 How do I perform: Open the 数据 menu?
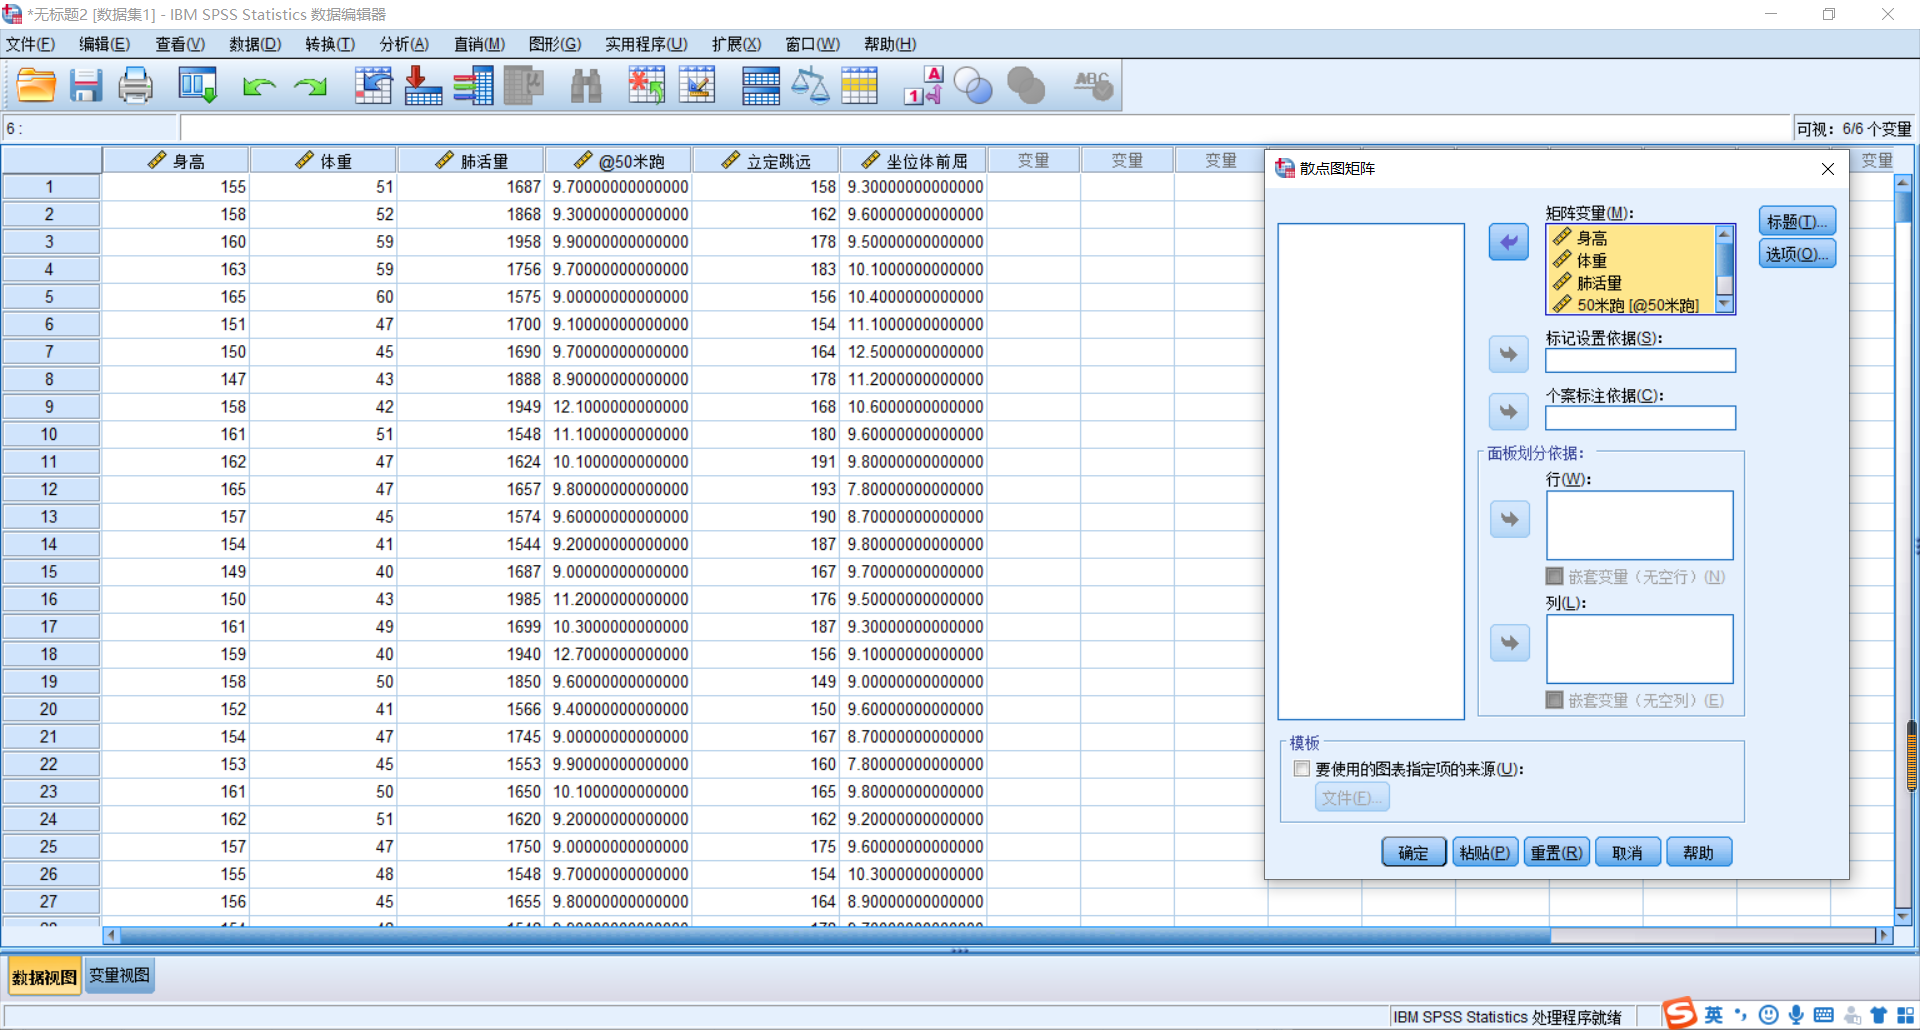tap(255, 44)
